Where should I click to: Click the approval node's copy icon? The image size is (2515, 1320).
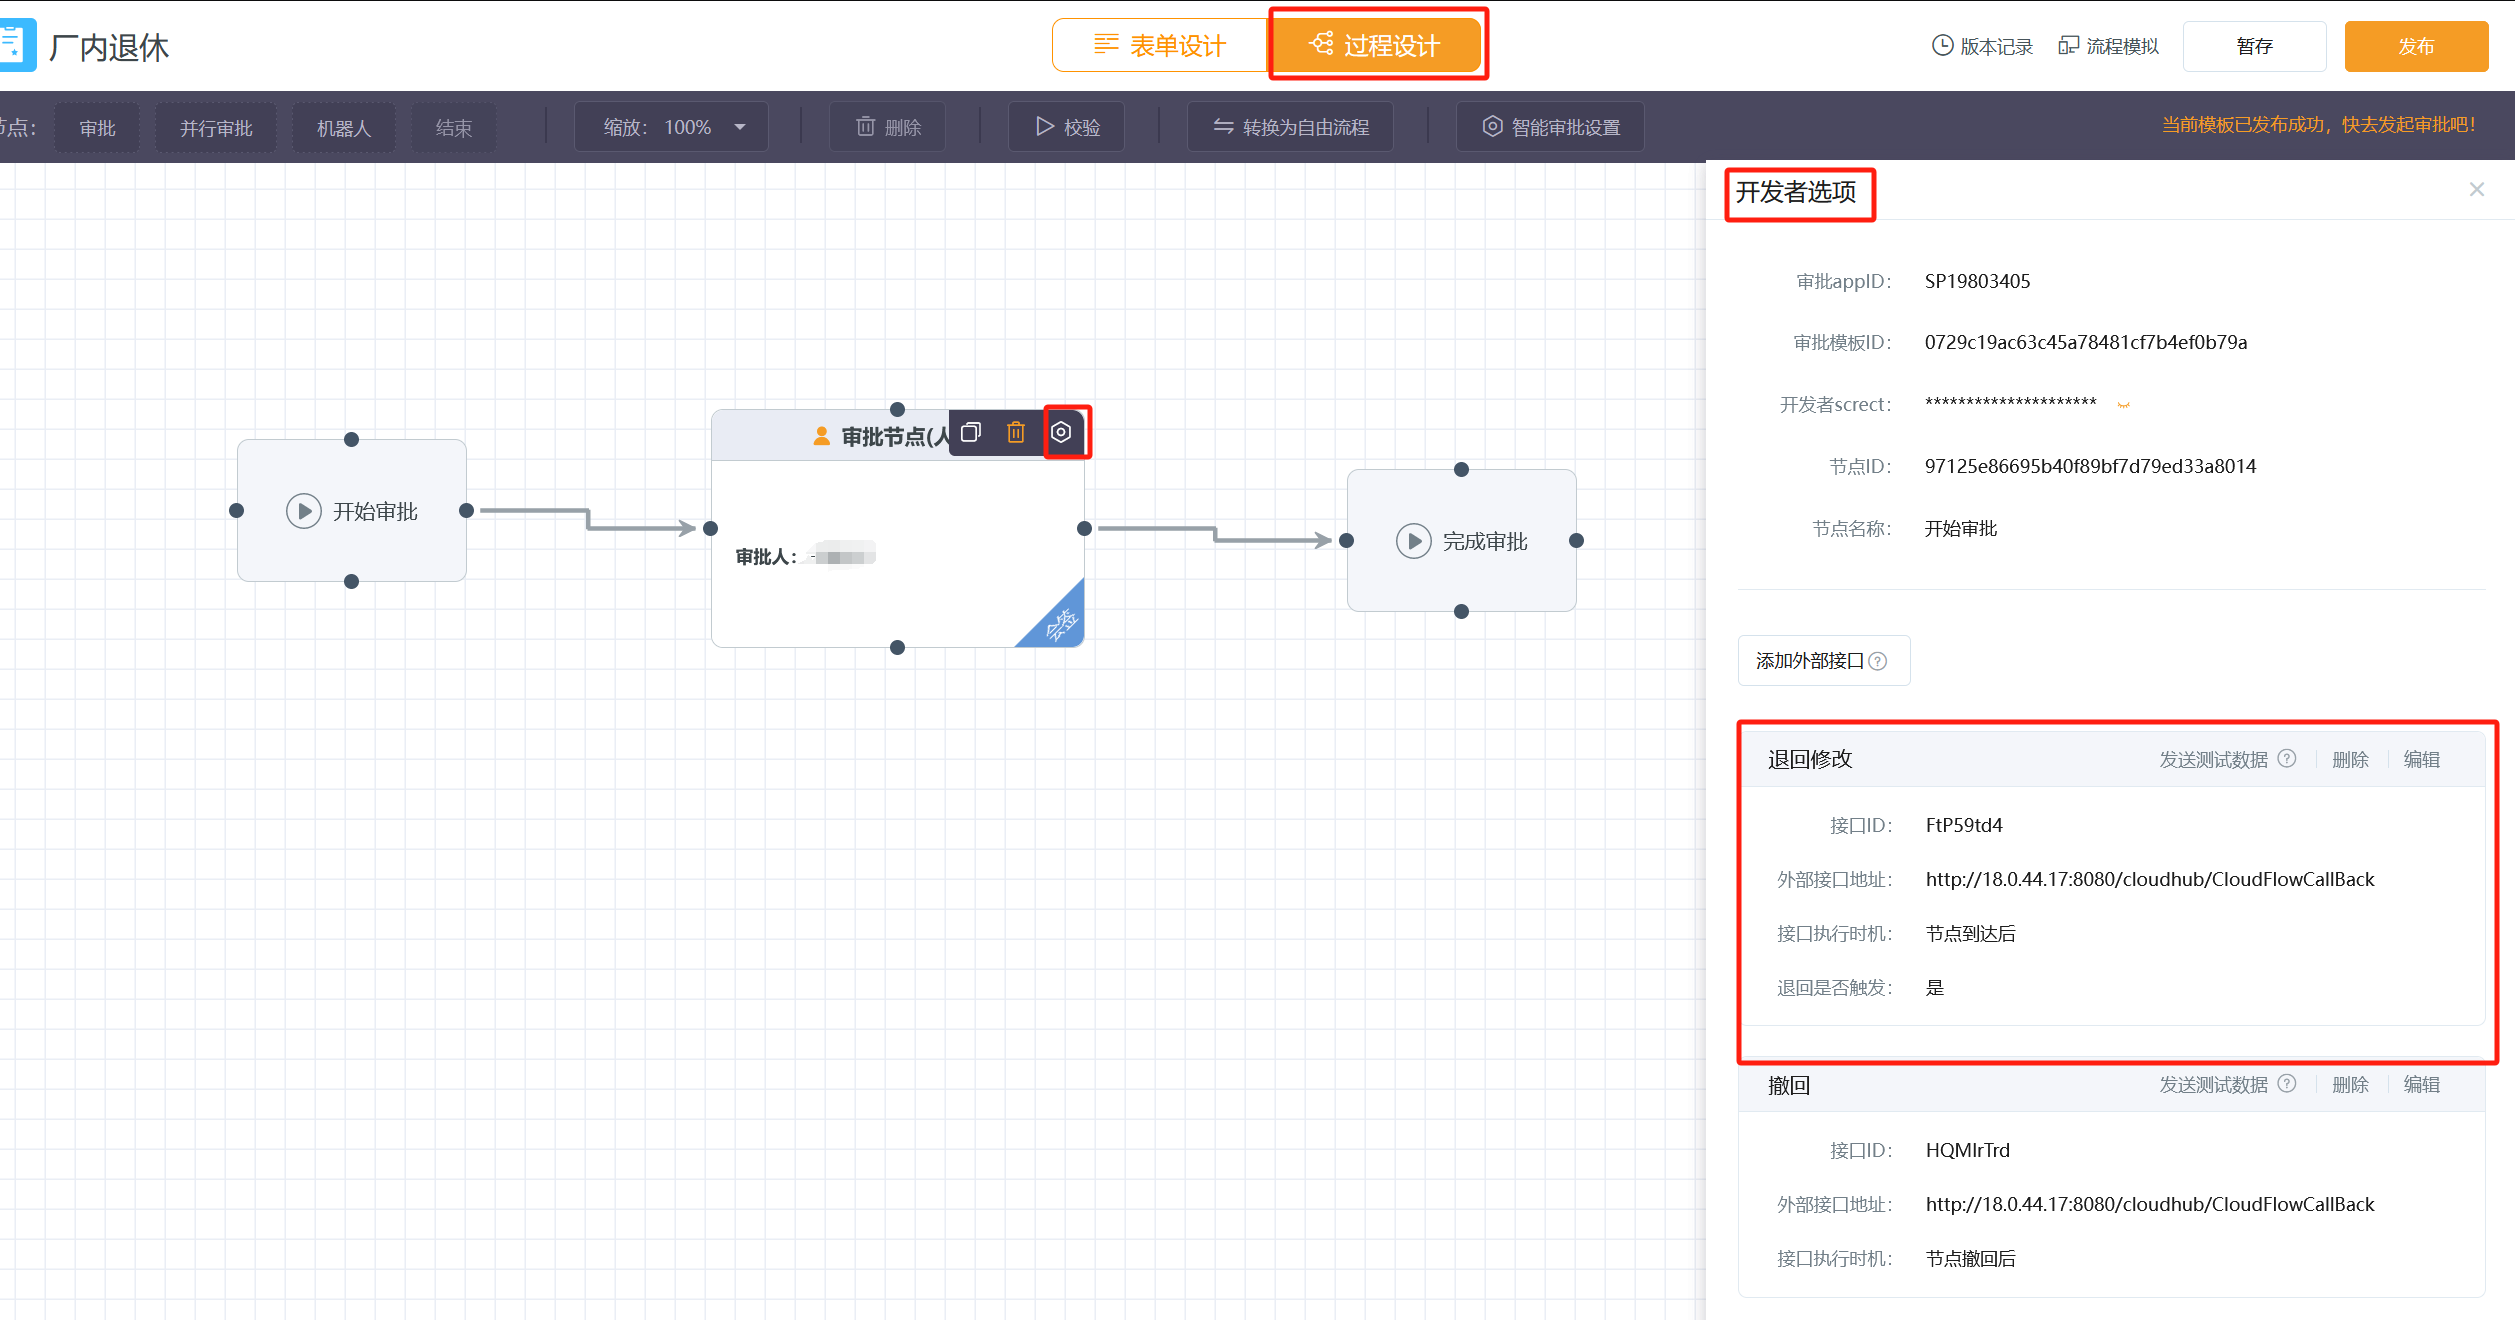[970, 432]
